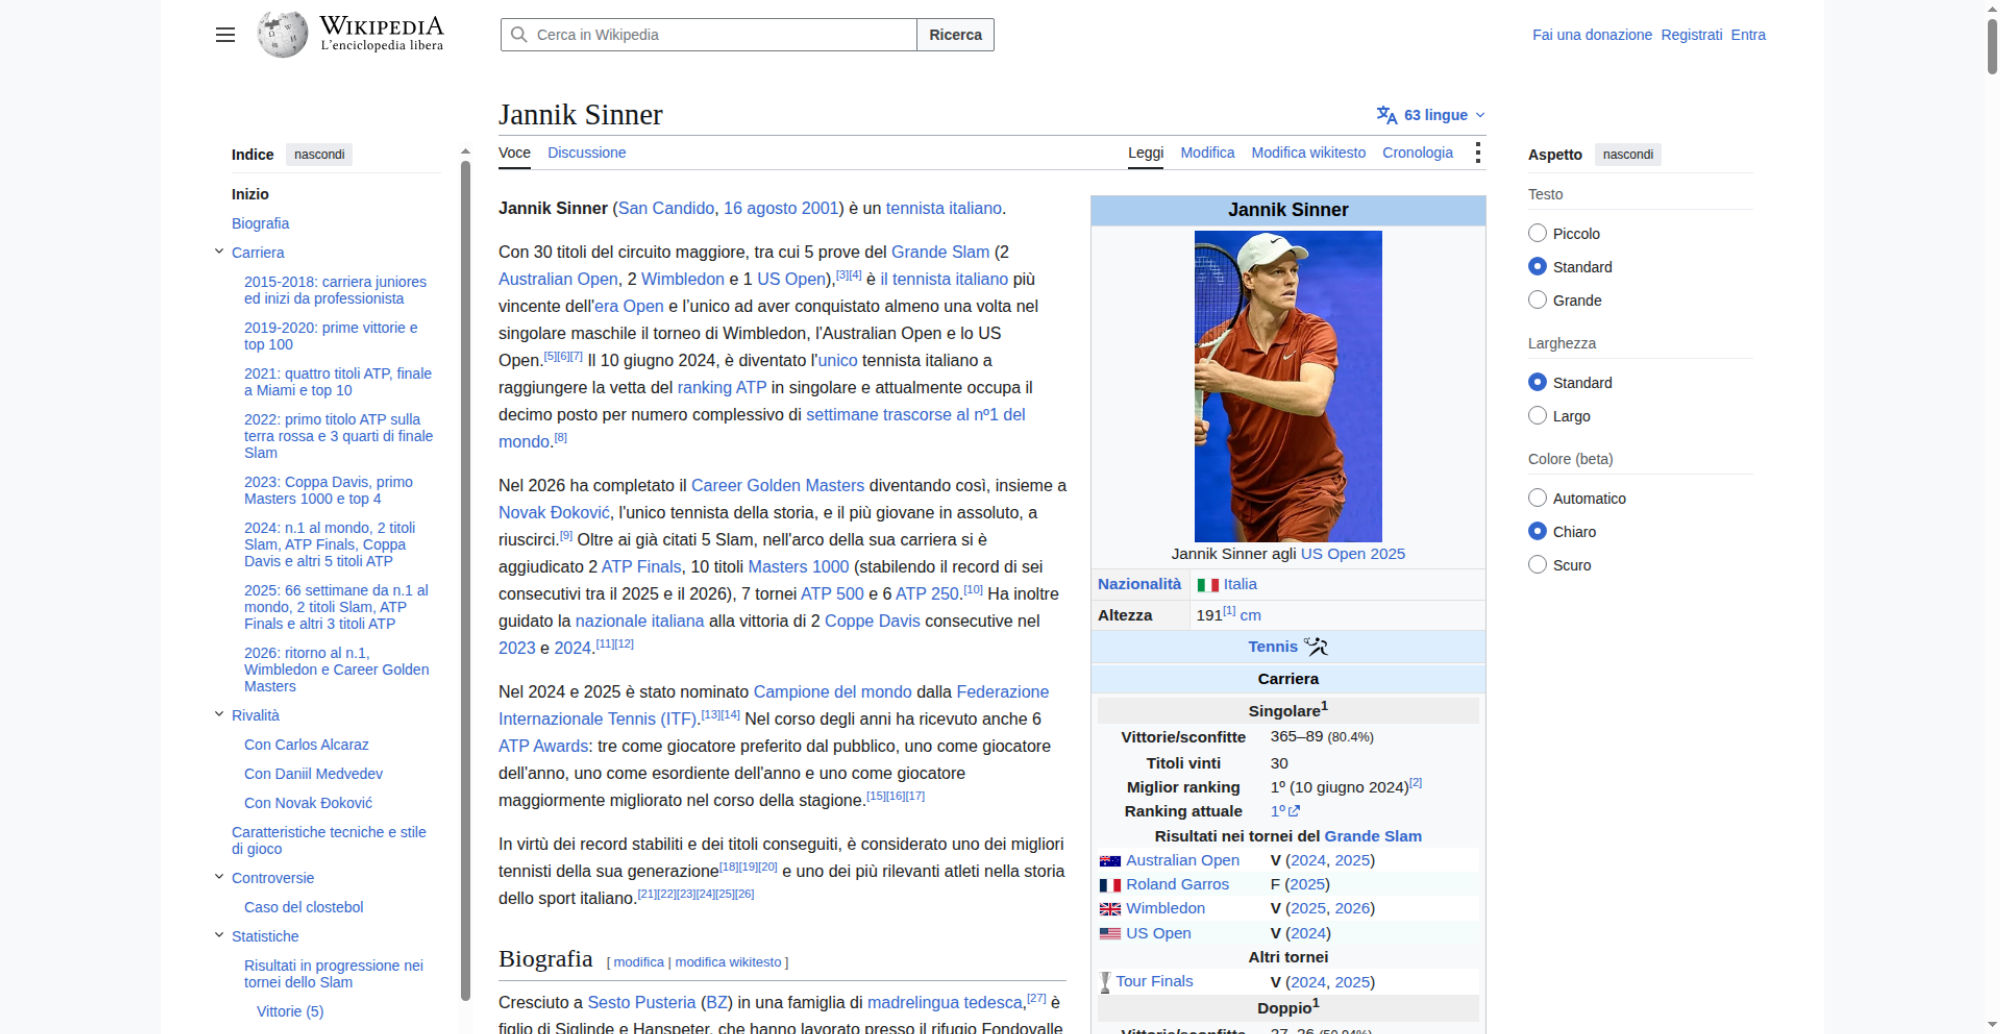Image resolution: width=2000 pixels, height=1034 pixels.
Task: Click the page vertical scrollbar thumb
Action: click(1992, 45)
